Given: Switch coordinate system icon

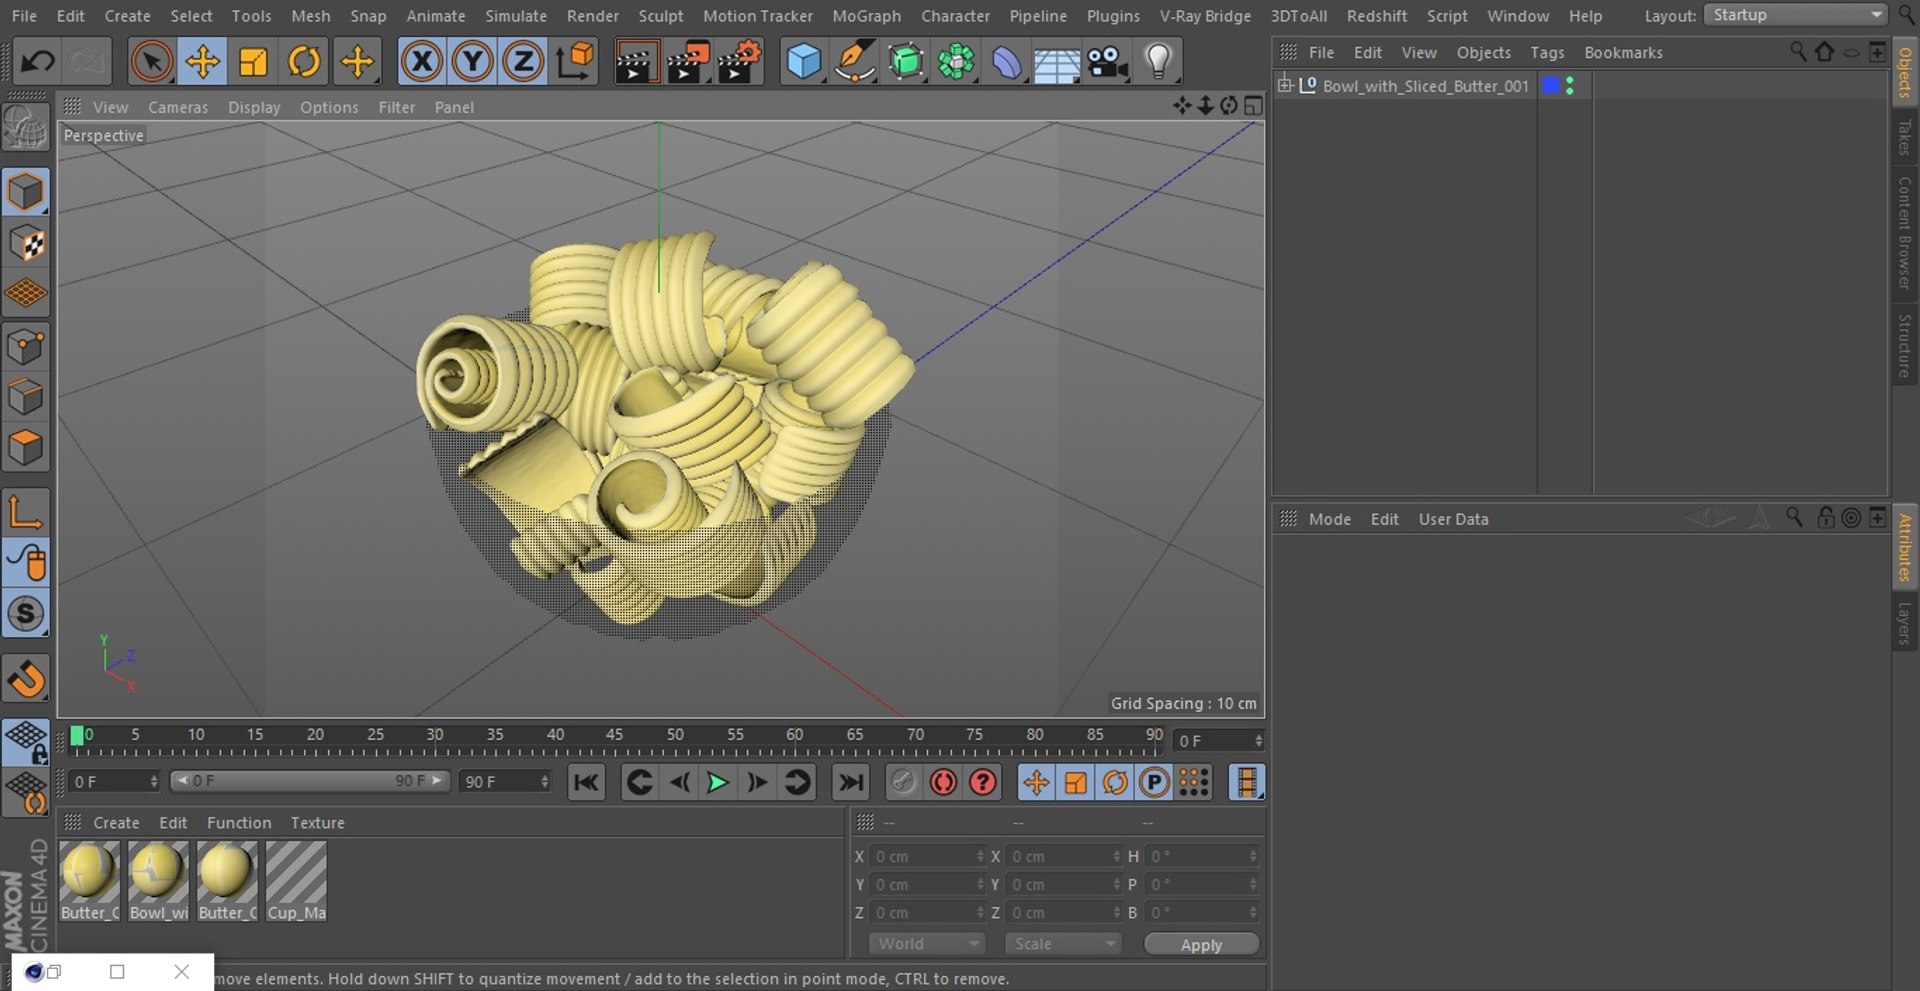Looking at the screenshot, I should coord(576,62).
